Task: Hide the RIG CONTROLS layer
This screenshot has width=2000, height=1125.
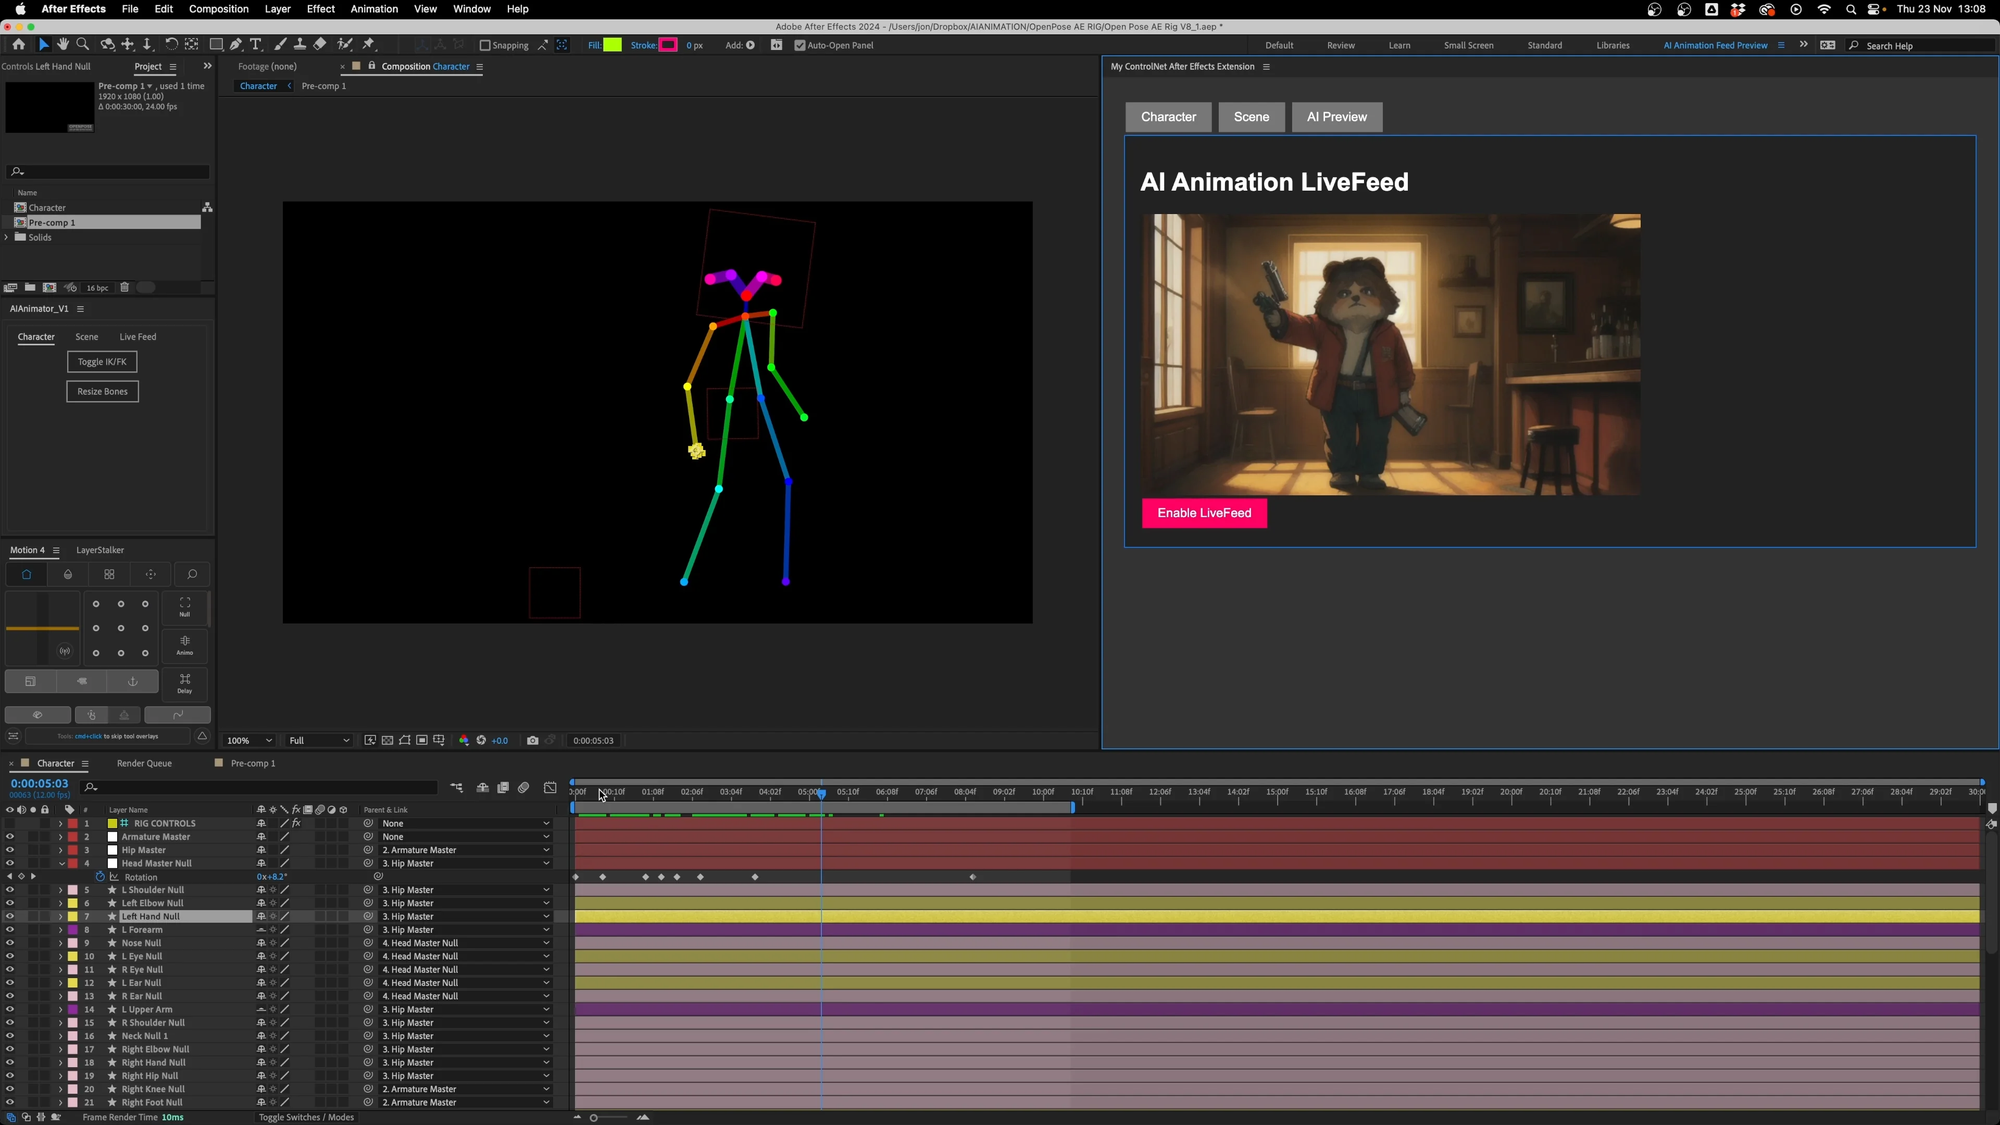Action: [10, 824]
